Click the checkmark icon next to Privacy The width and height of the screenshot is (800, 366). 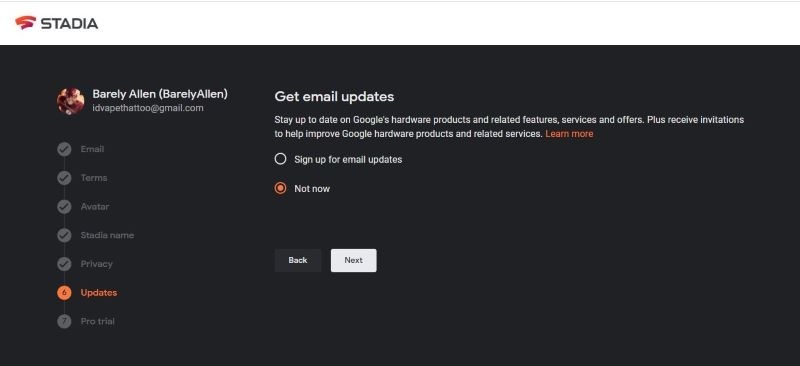coord(64,264)
